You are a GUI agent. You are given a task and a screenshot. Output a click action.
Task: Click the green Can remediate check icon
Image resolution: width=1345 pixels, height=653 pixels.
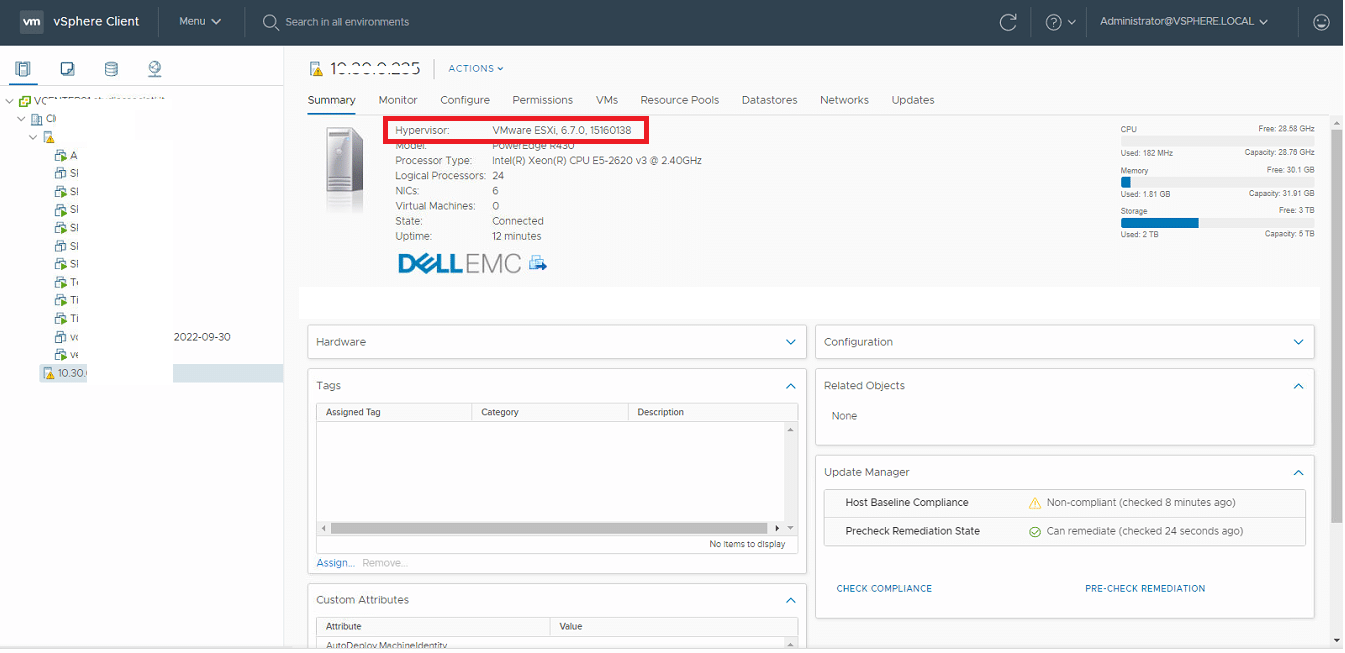(x=1035, y=532)
